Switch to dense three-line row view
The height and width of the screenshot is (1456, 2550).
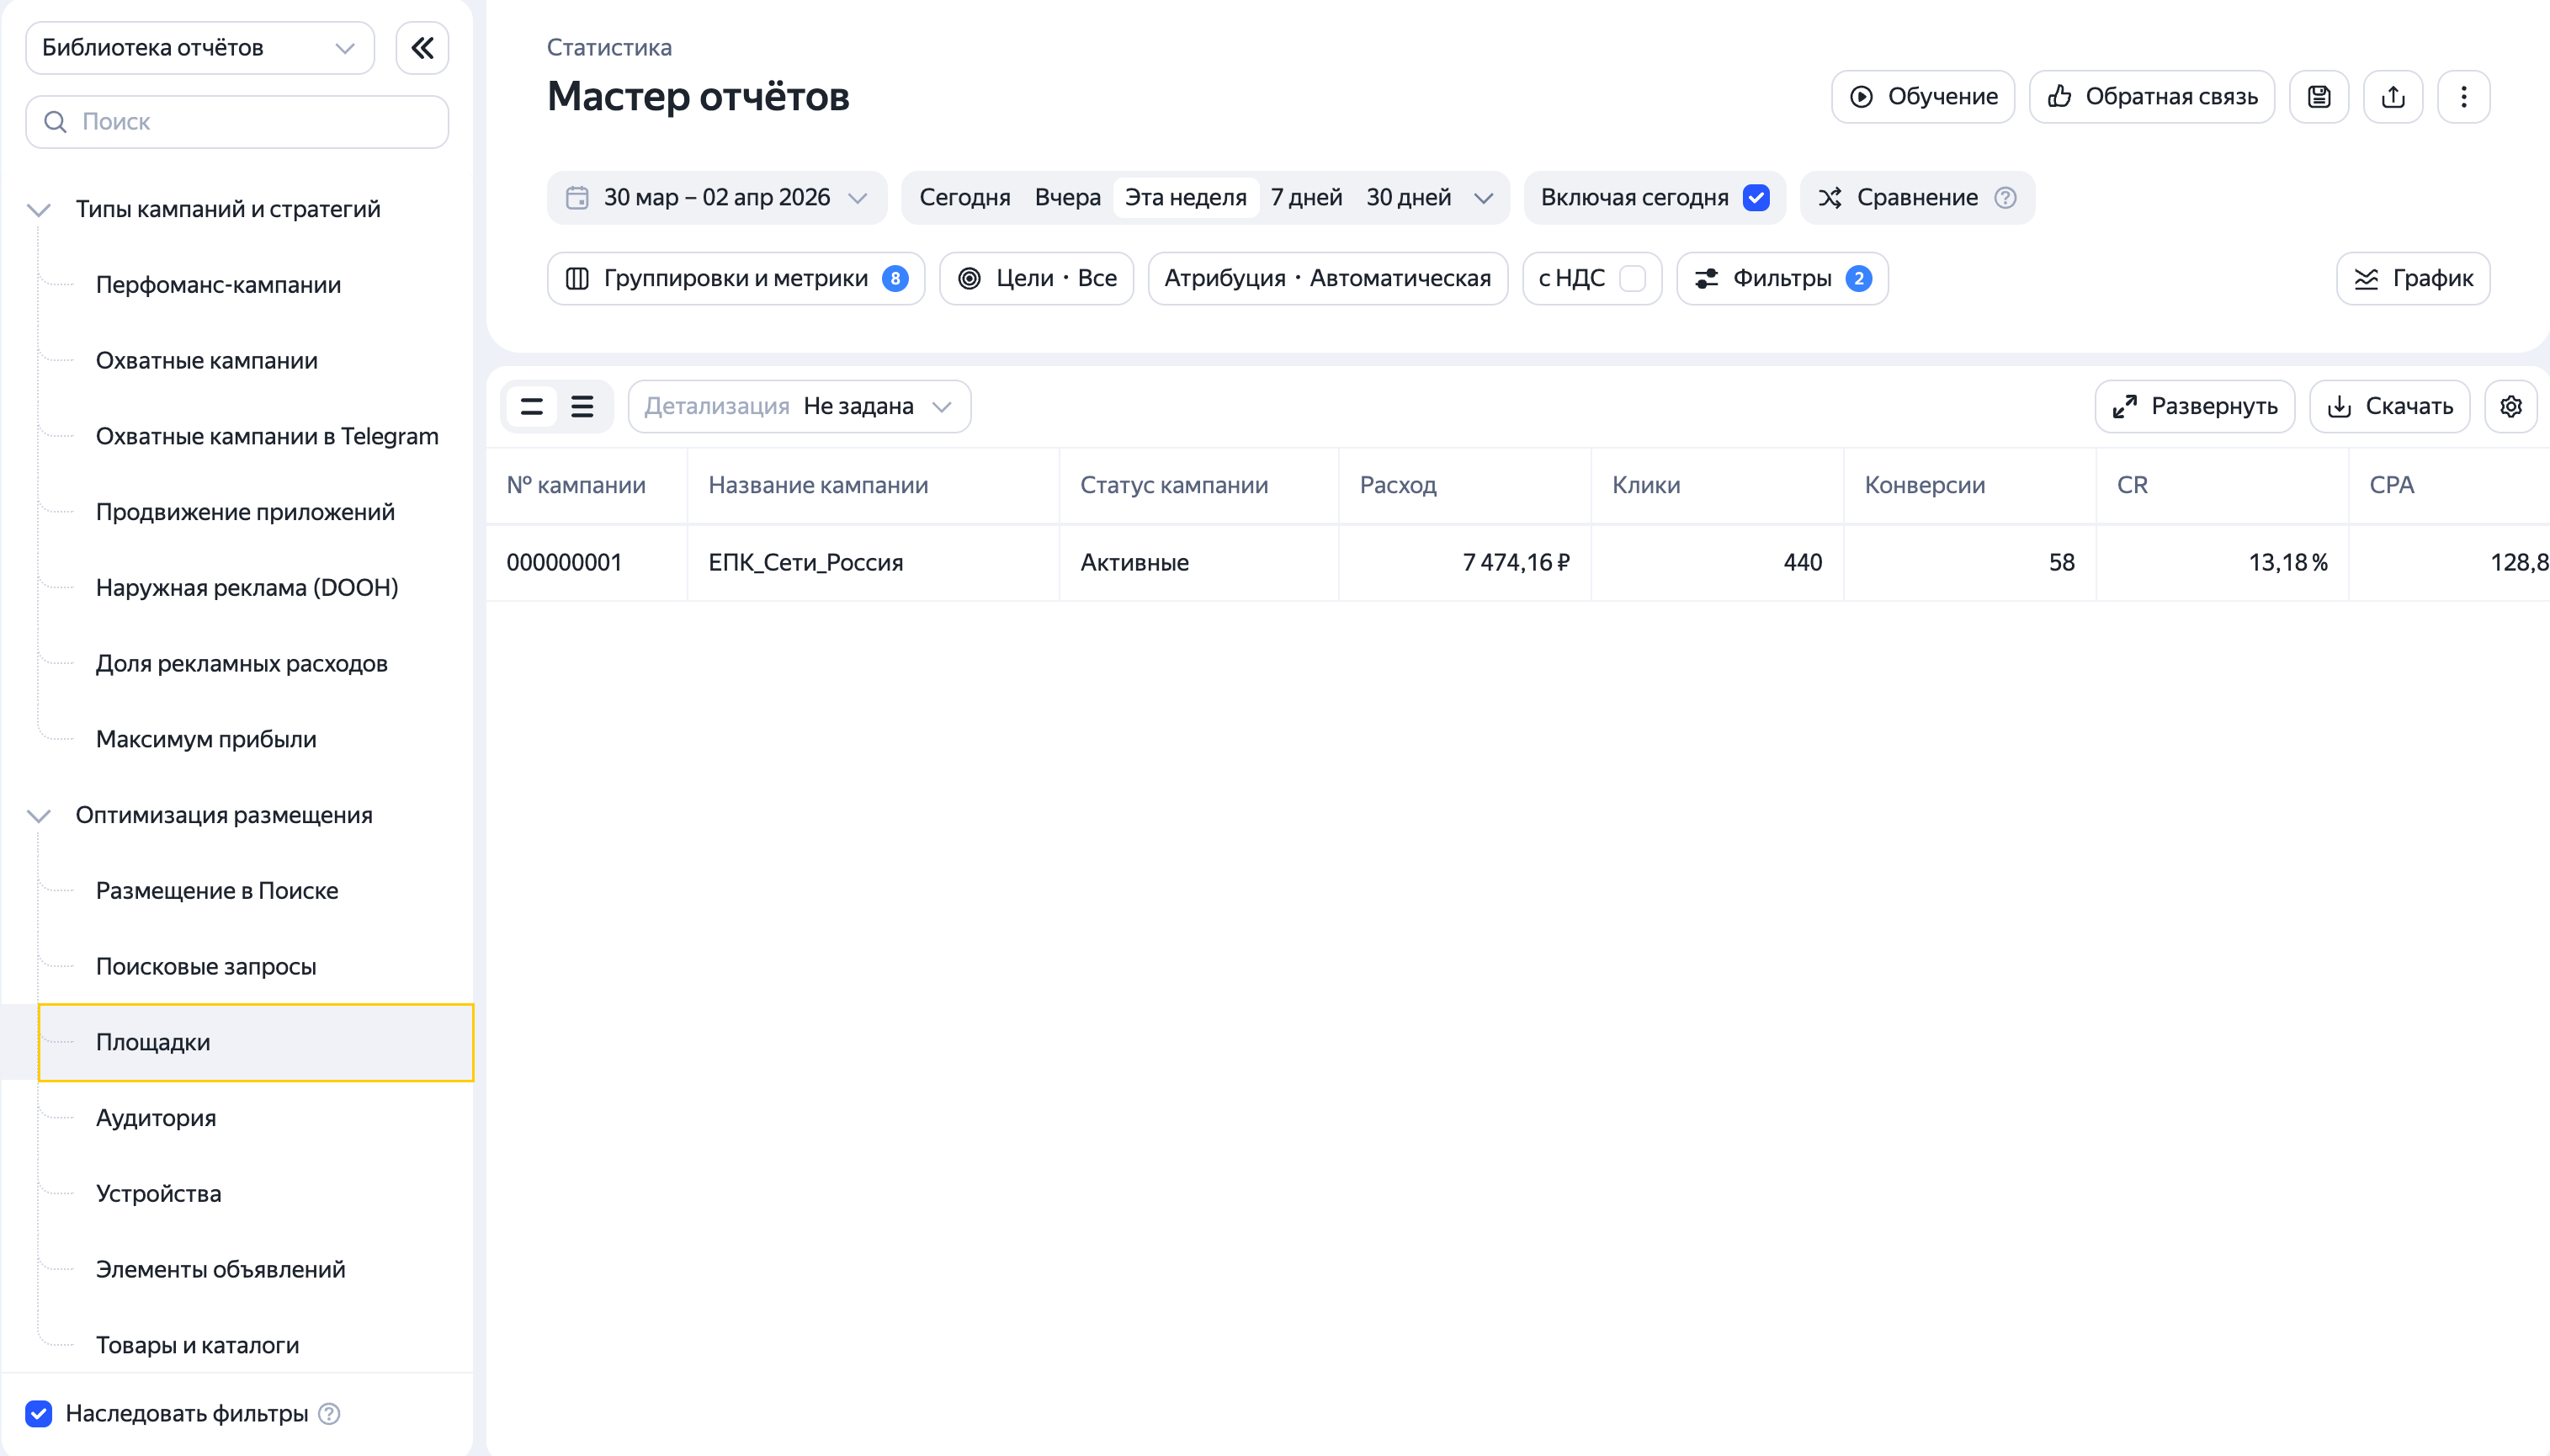point(582,406)
